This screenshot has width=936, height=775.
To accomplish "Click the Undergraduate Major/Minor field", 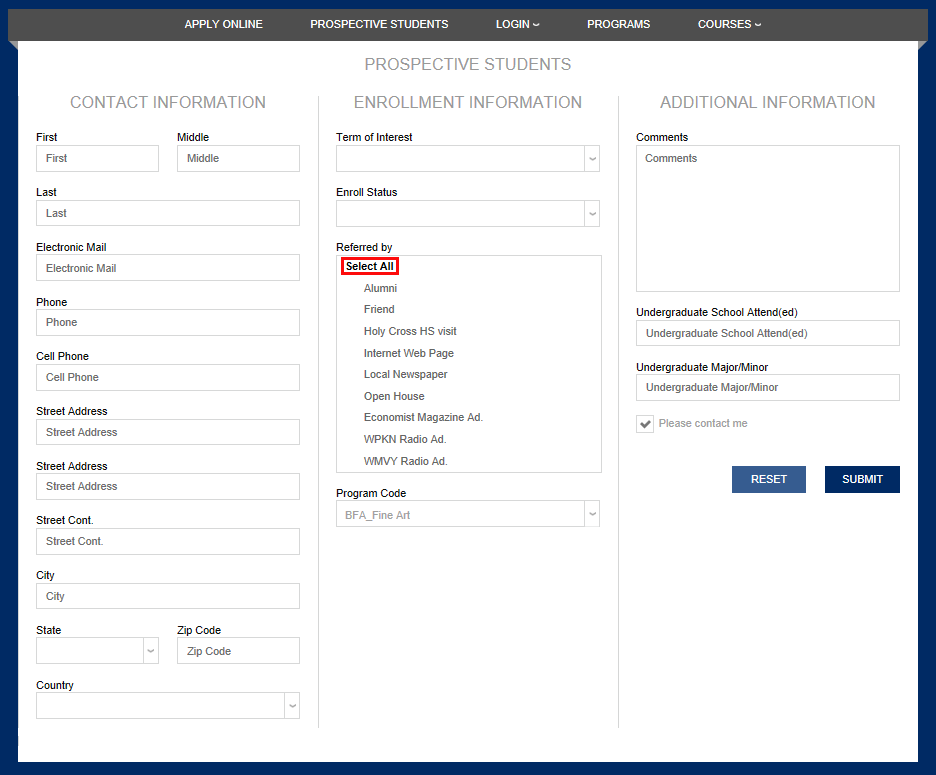I will pos(767,387).
